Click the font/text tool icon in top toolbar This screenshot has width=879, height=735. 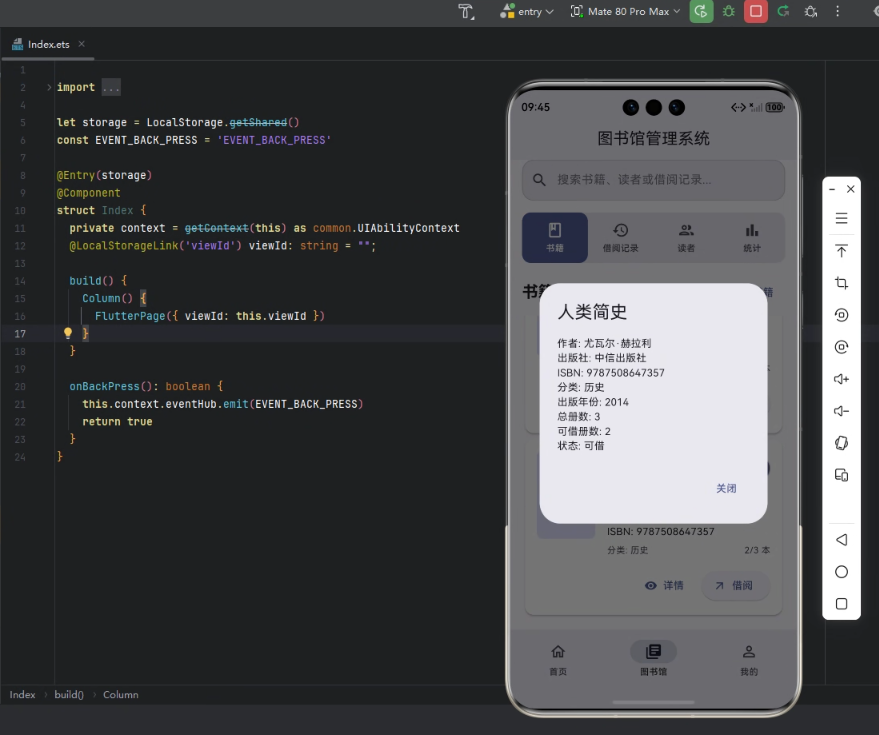point(466,12)
